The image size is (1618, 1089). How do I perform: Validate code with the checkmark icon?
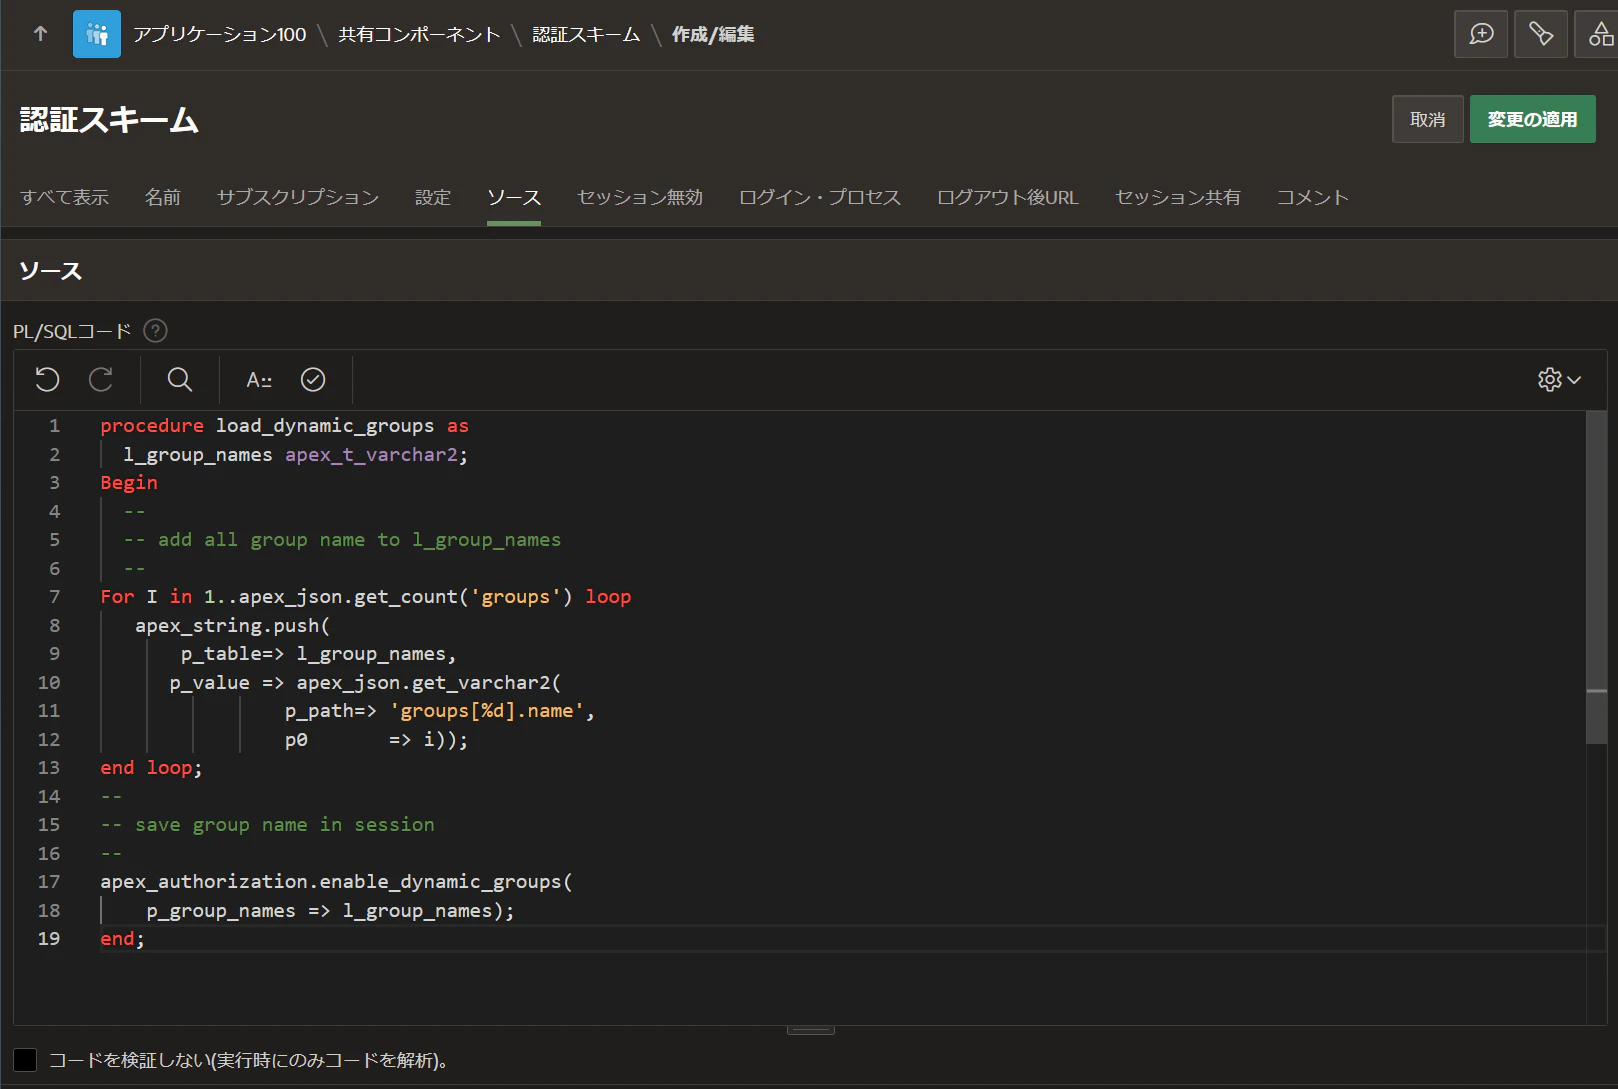click(313, 380)
